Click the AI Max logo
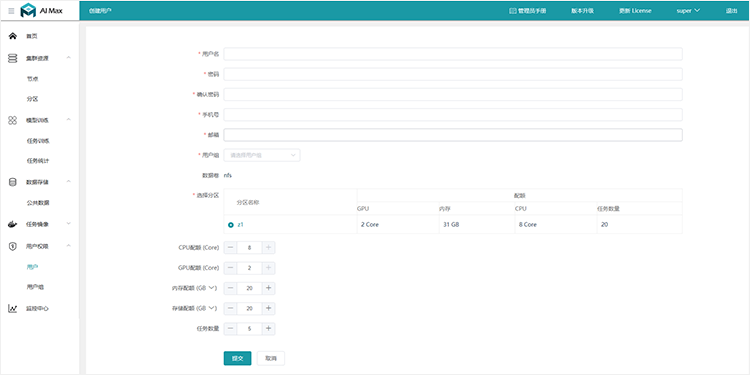Image resolution: width=750 pixels, height=375 pixels. click(x=42, y=11)
